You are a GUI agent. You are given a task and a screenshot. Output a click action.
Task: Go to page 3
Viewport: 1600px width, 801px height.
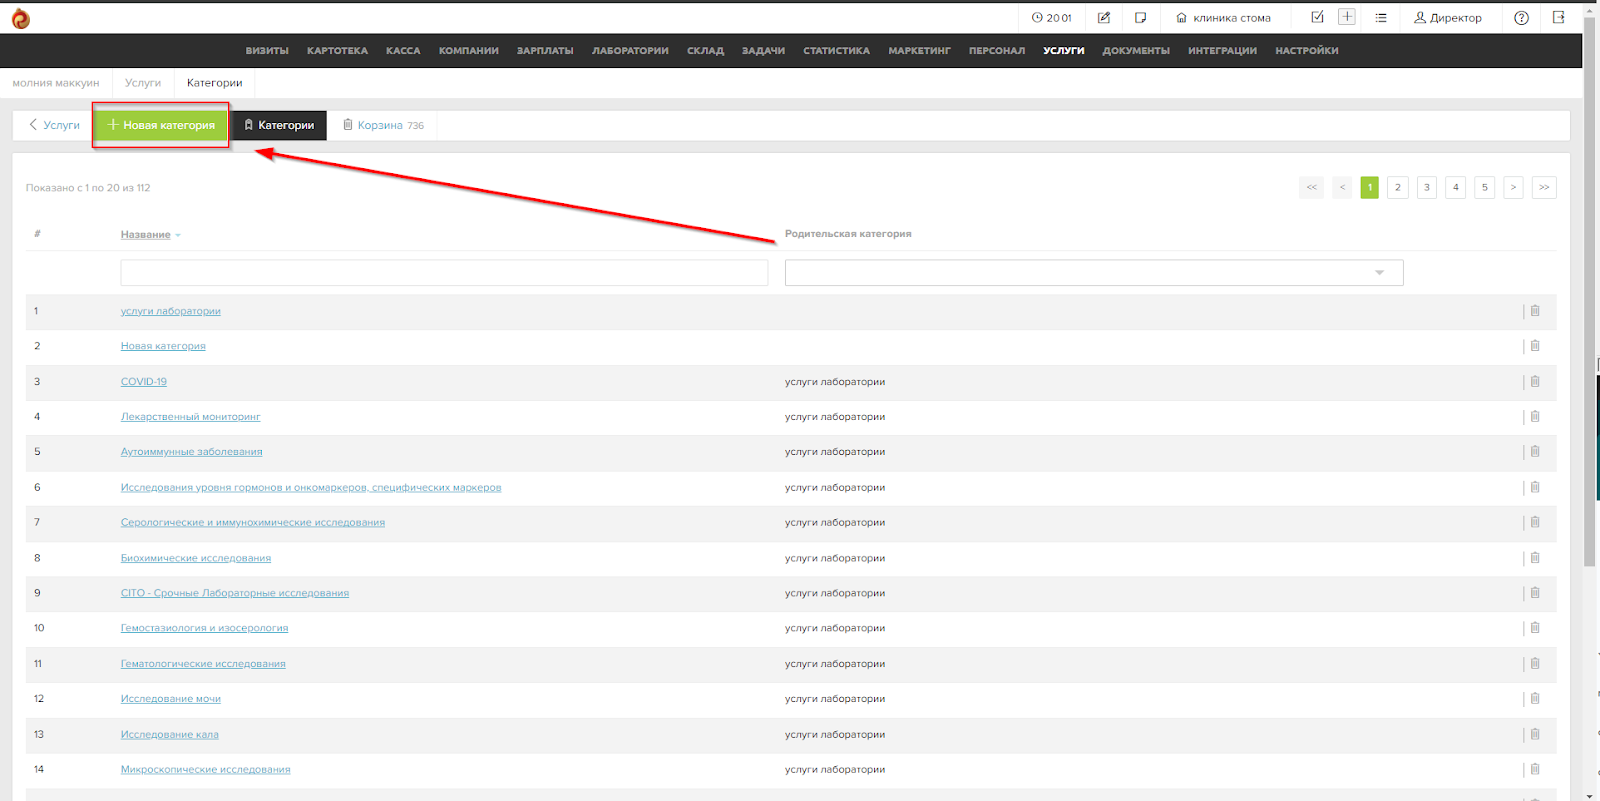tap(1427, 187)
